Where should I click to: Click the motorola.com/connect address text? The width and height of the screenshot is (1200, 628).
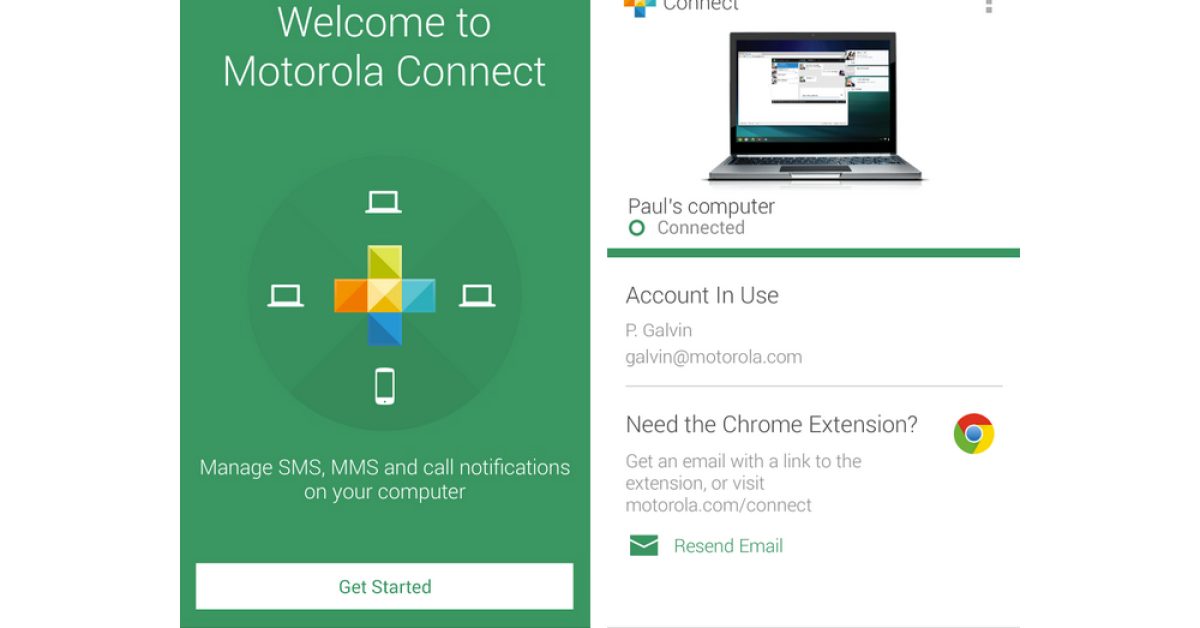pos(718,505)
